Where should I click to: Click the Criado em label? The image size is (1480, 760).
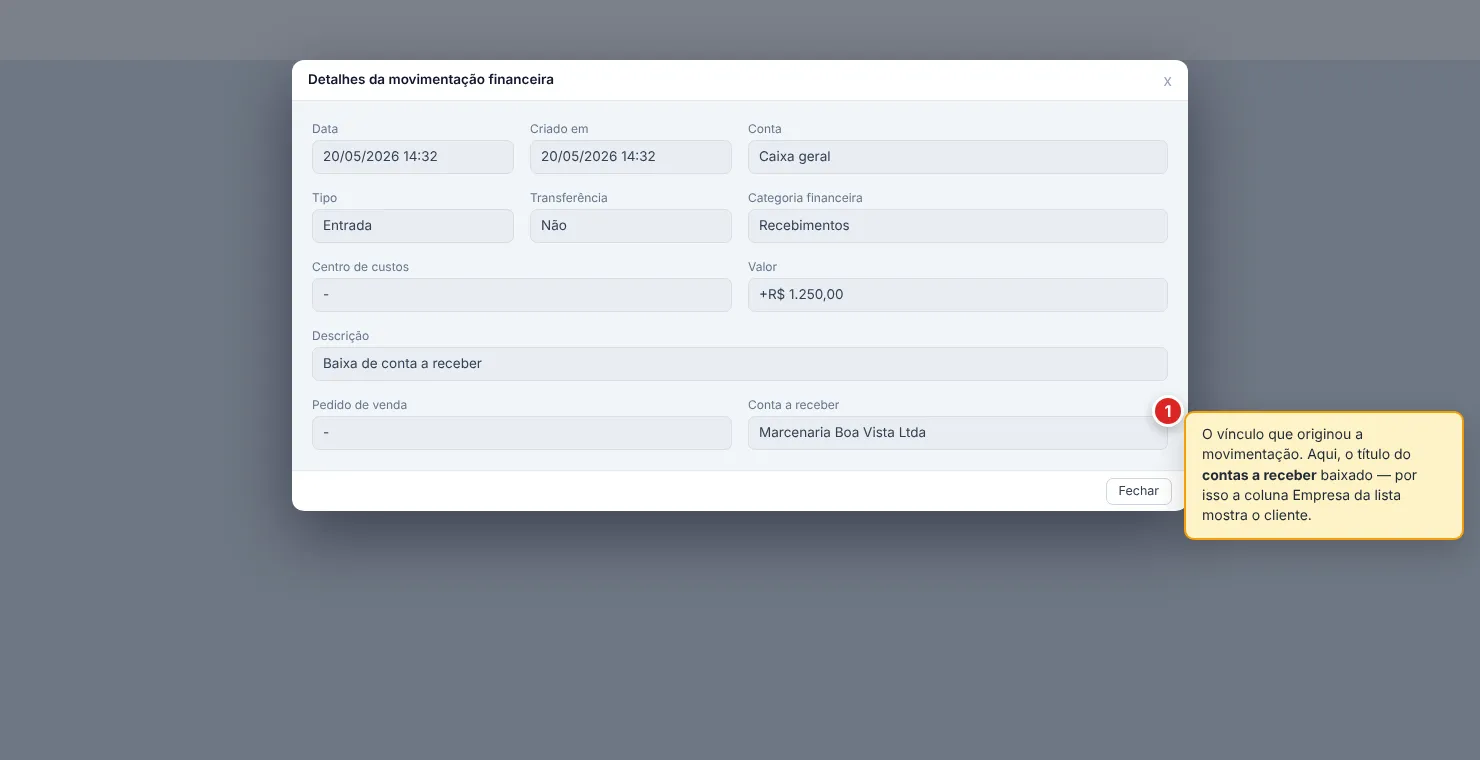(x=559, y=129)
